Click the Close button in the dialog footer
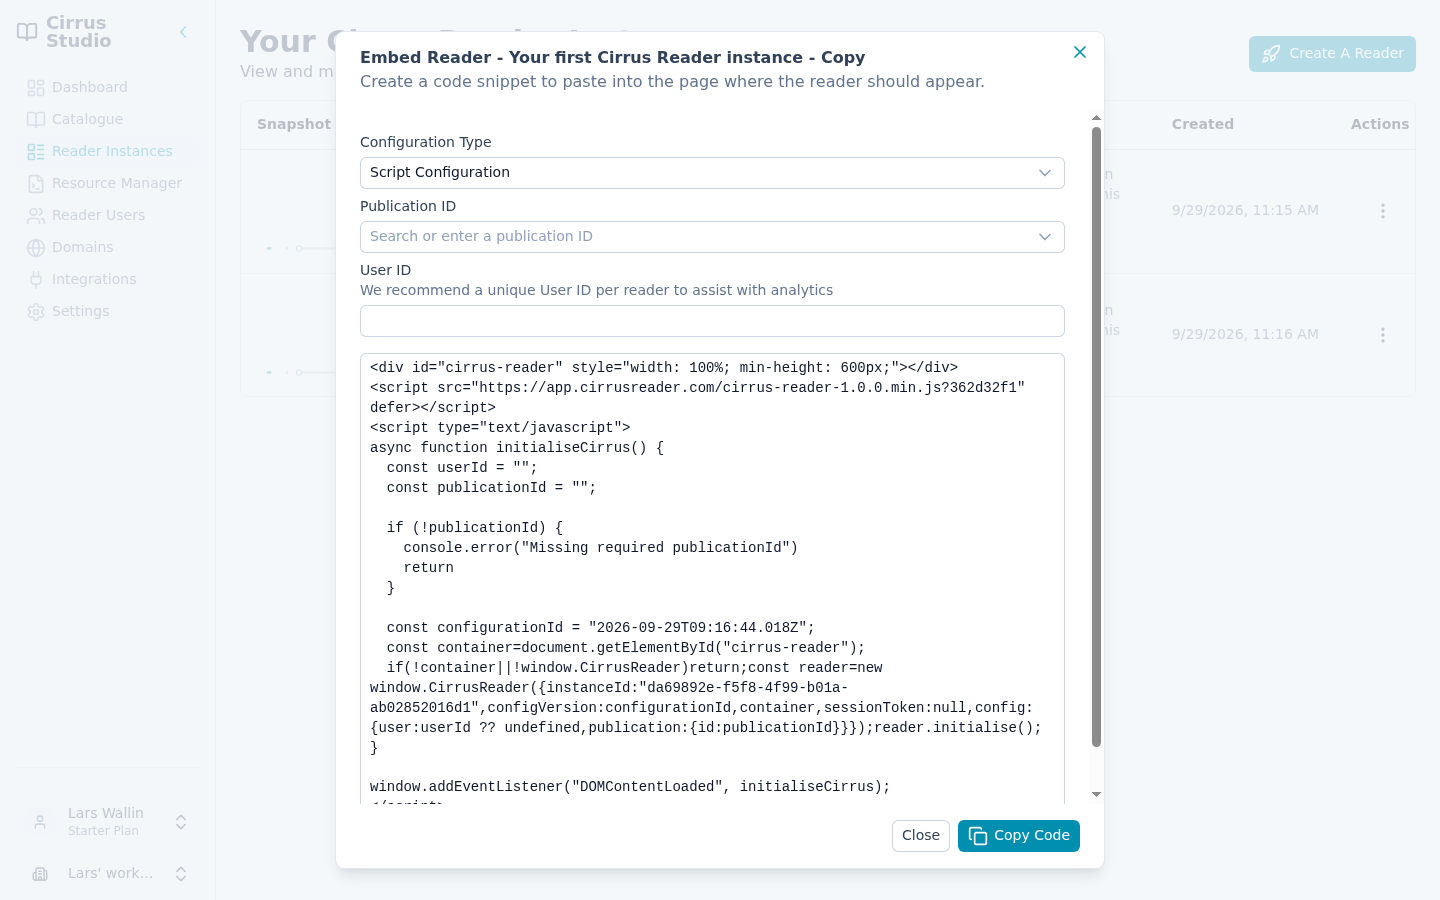Viewport: 1440px width, 900px height. click(921, 836)
